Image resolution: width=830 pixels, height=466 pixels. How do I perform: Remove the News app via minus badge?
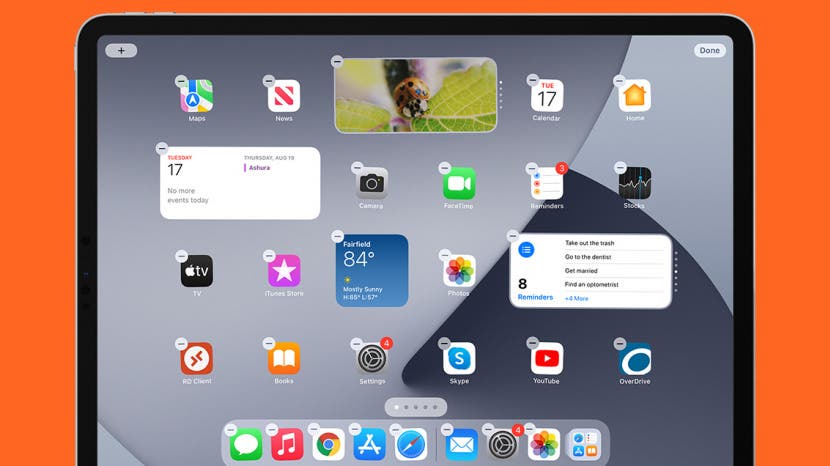[269, 81]
